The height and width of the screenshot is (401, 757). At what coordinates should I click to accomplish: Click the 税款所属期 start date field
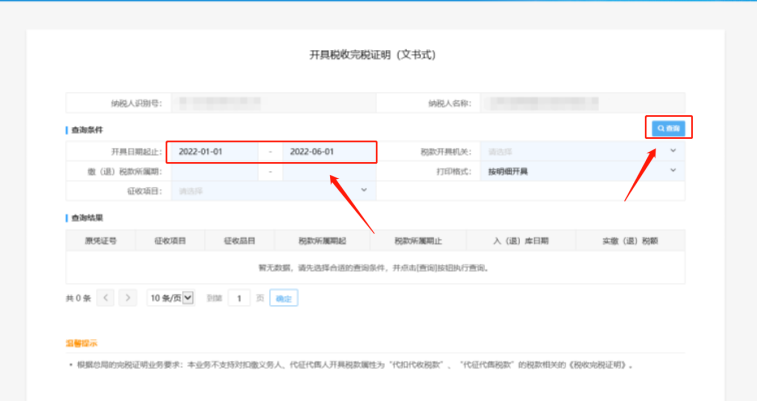tap(217, 171)
